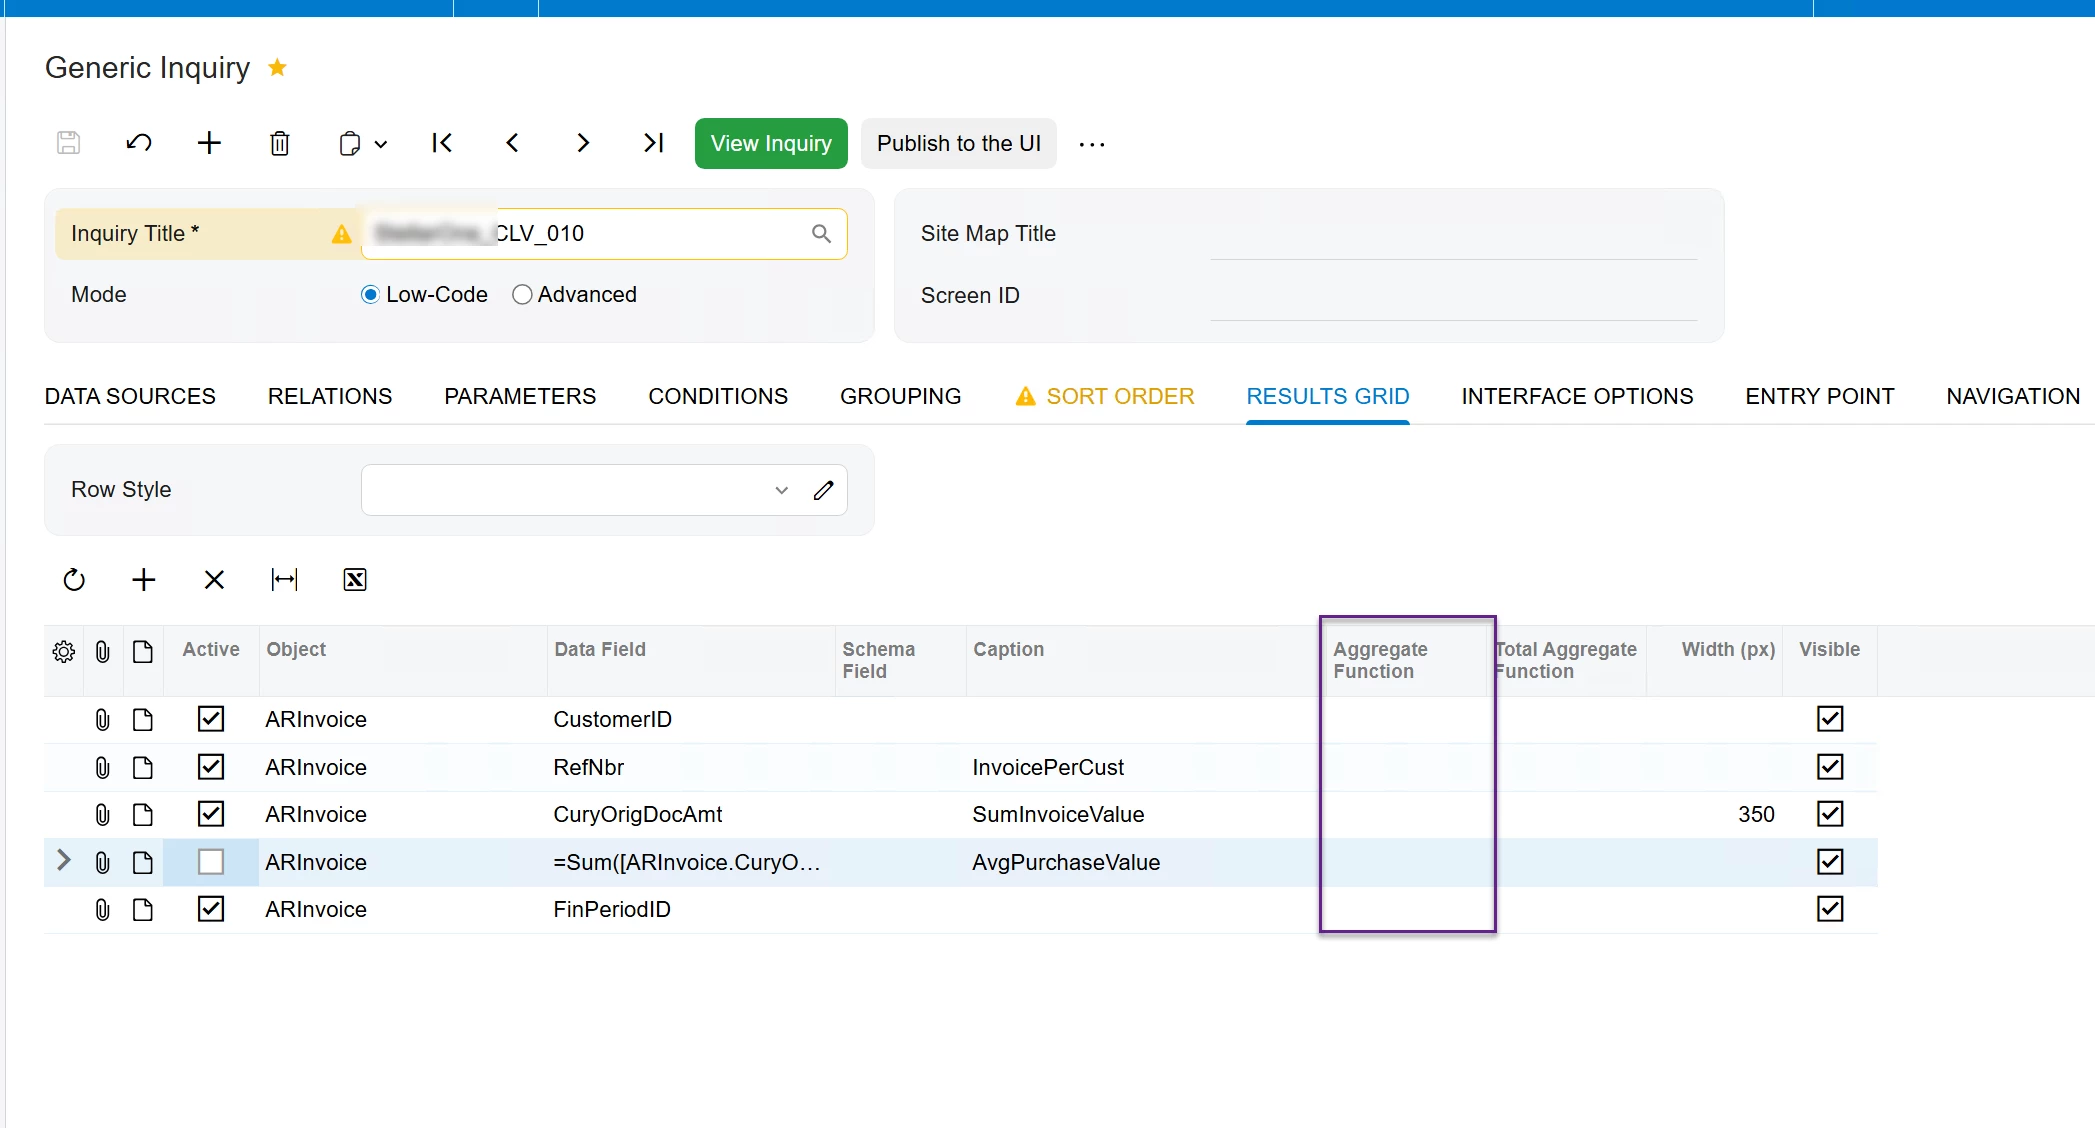Click the delete trash can icon

coord(280,143)
